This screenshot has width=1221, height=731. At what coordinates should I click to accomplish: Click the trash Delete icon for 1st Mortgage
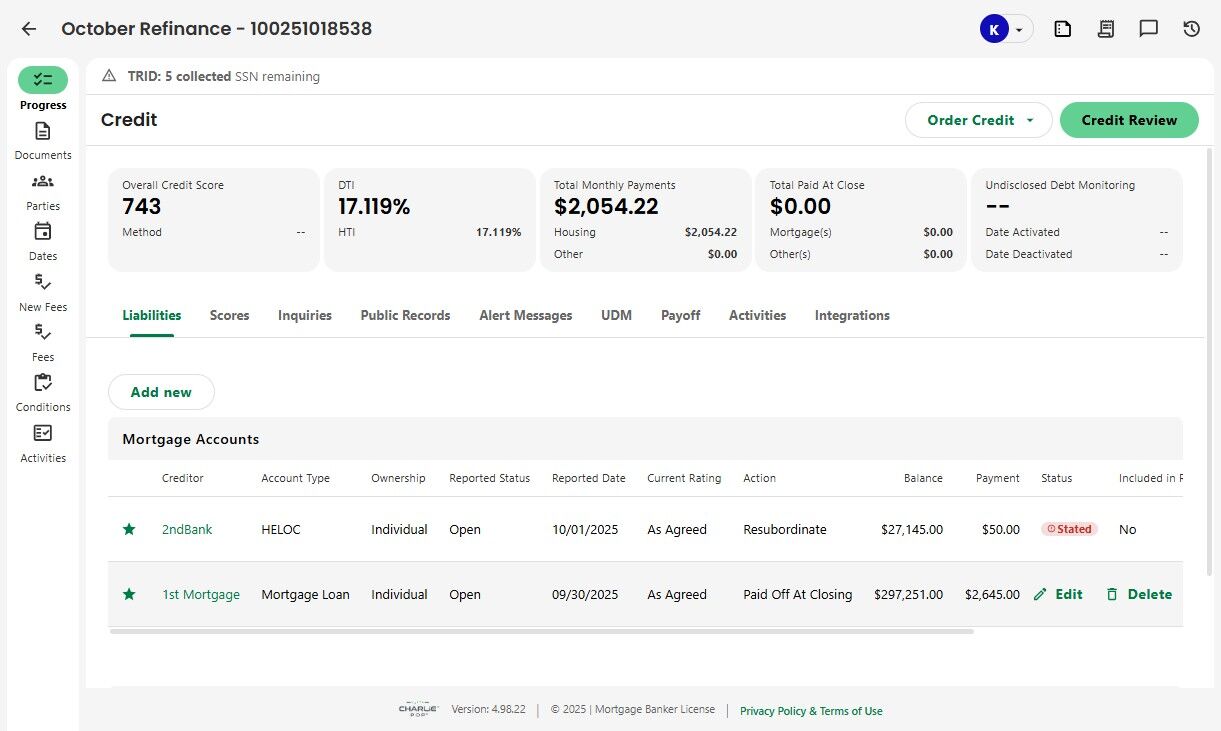(1112, 594)
